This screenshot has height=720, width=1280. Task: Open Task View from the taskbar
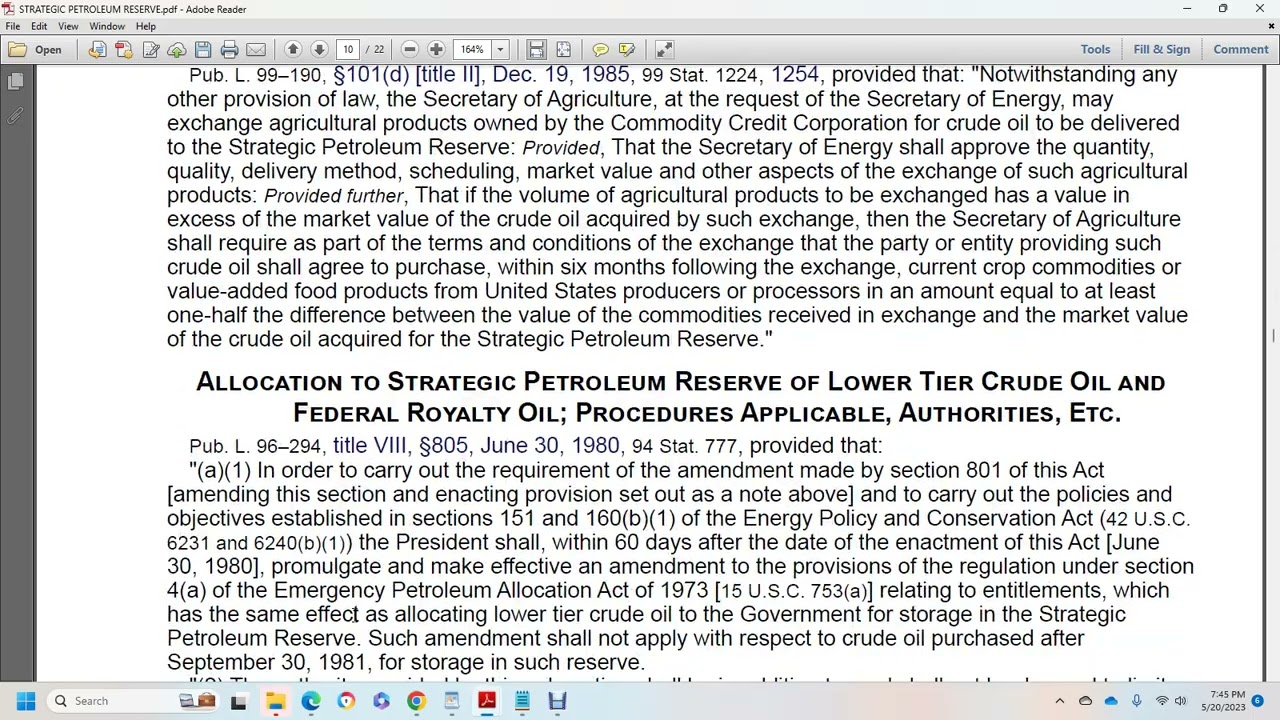click(238, 701)
